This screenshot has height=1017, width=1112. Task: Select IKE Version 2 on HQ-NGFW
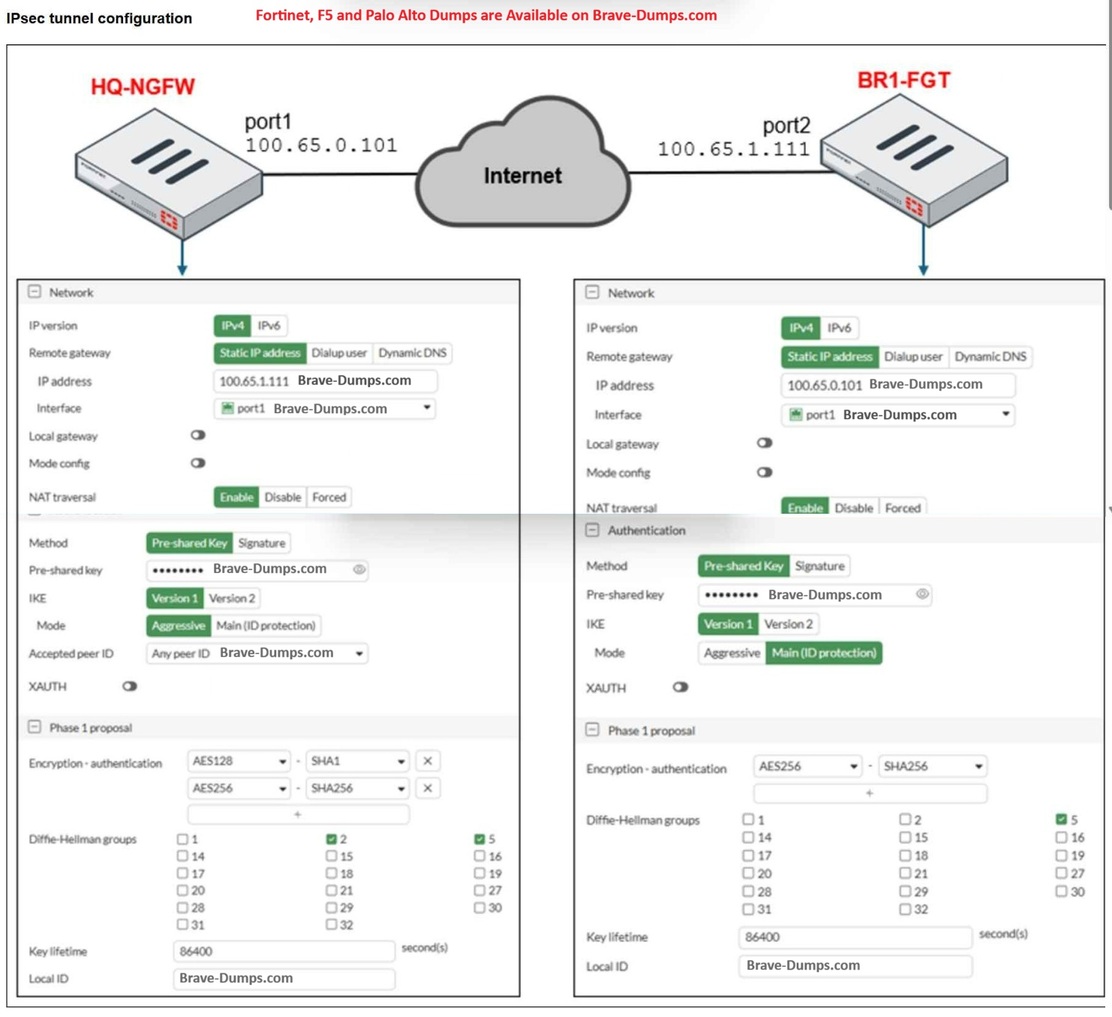click(231, 598)
